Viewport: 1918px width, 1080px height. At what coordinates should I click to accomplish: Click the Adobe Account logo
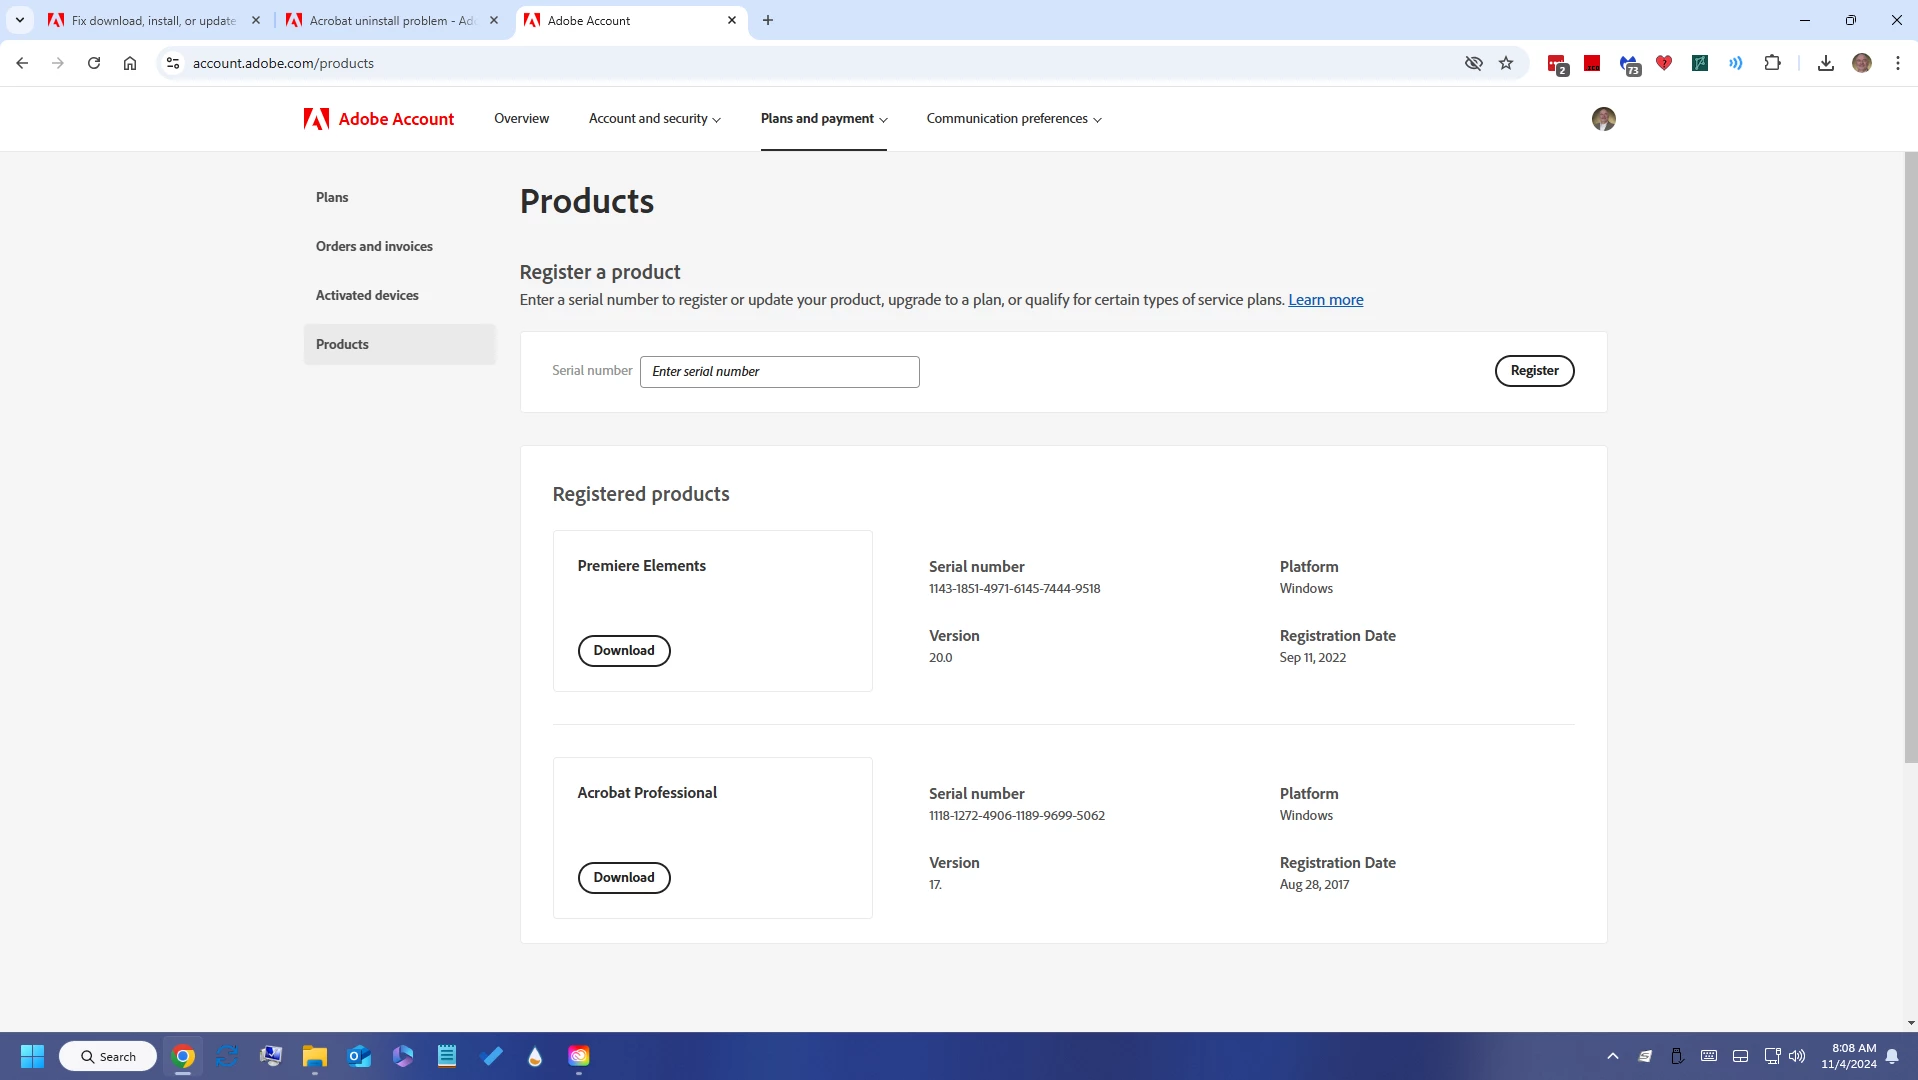click(x=379, y=119)
